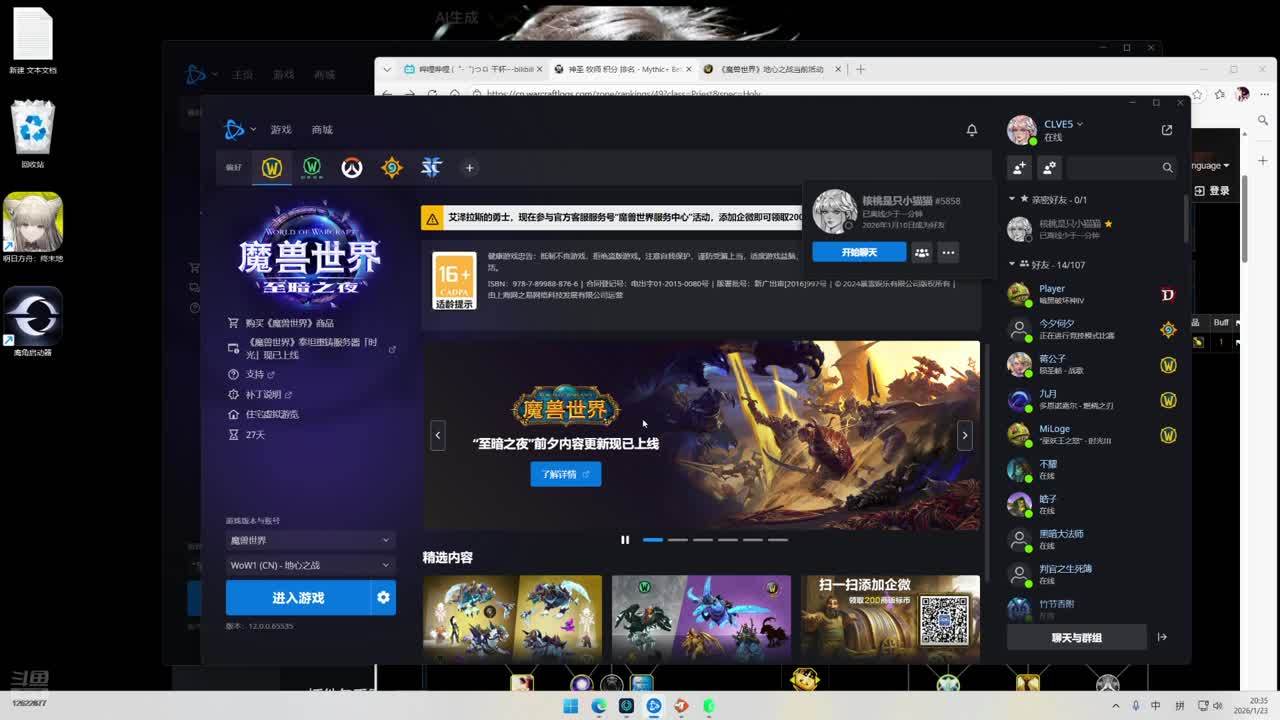Viewport: 1280px width, 720px height.
Task: Open the Battle.net logo menu
Action: pyautogui.click(x=234, y=129)
